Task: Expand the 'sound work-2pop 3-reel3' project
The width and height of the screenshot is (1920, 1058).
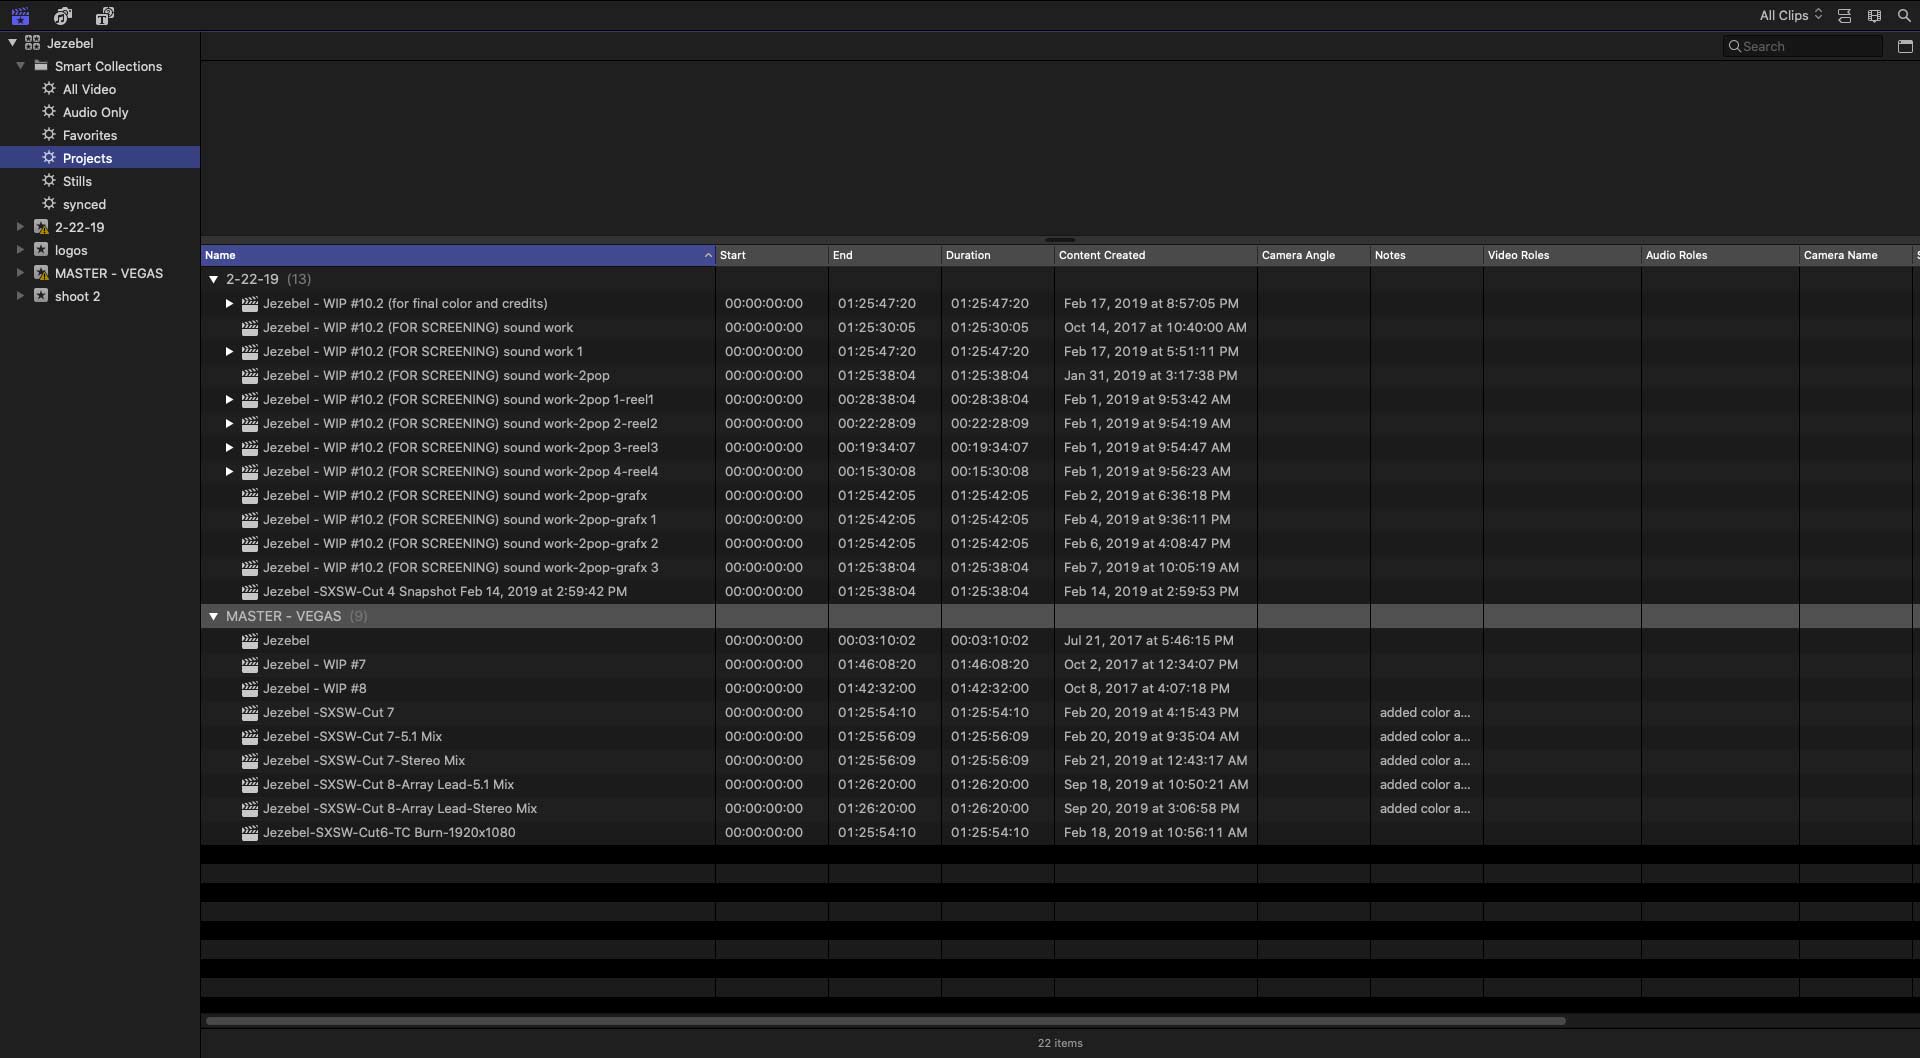Action: [x=229, y=447]
